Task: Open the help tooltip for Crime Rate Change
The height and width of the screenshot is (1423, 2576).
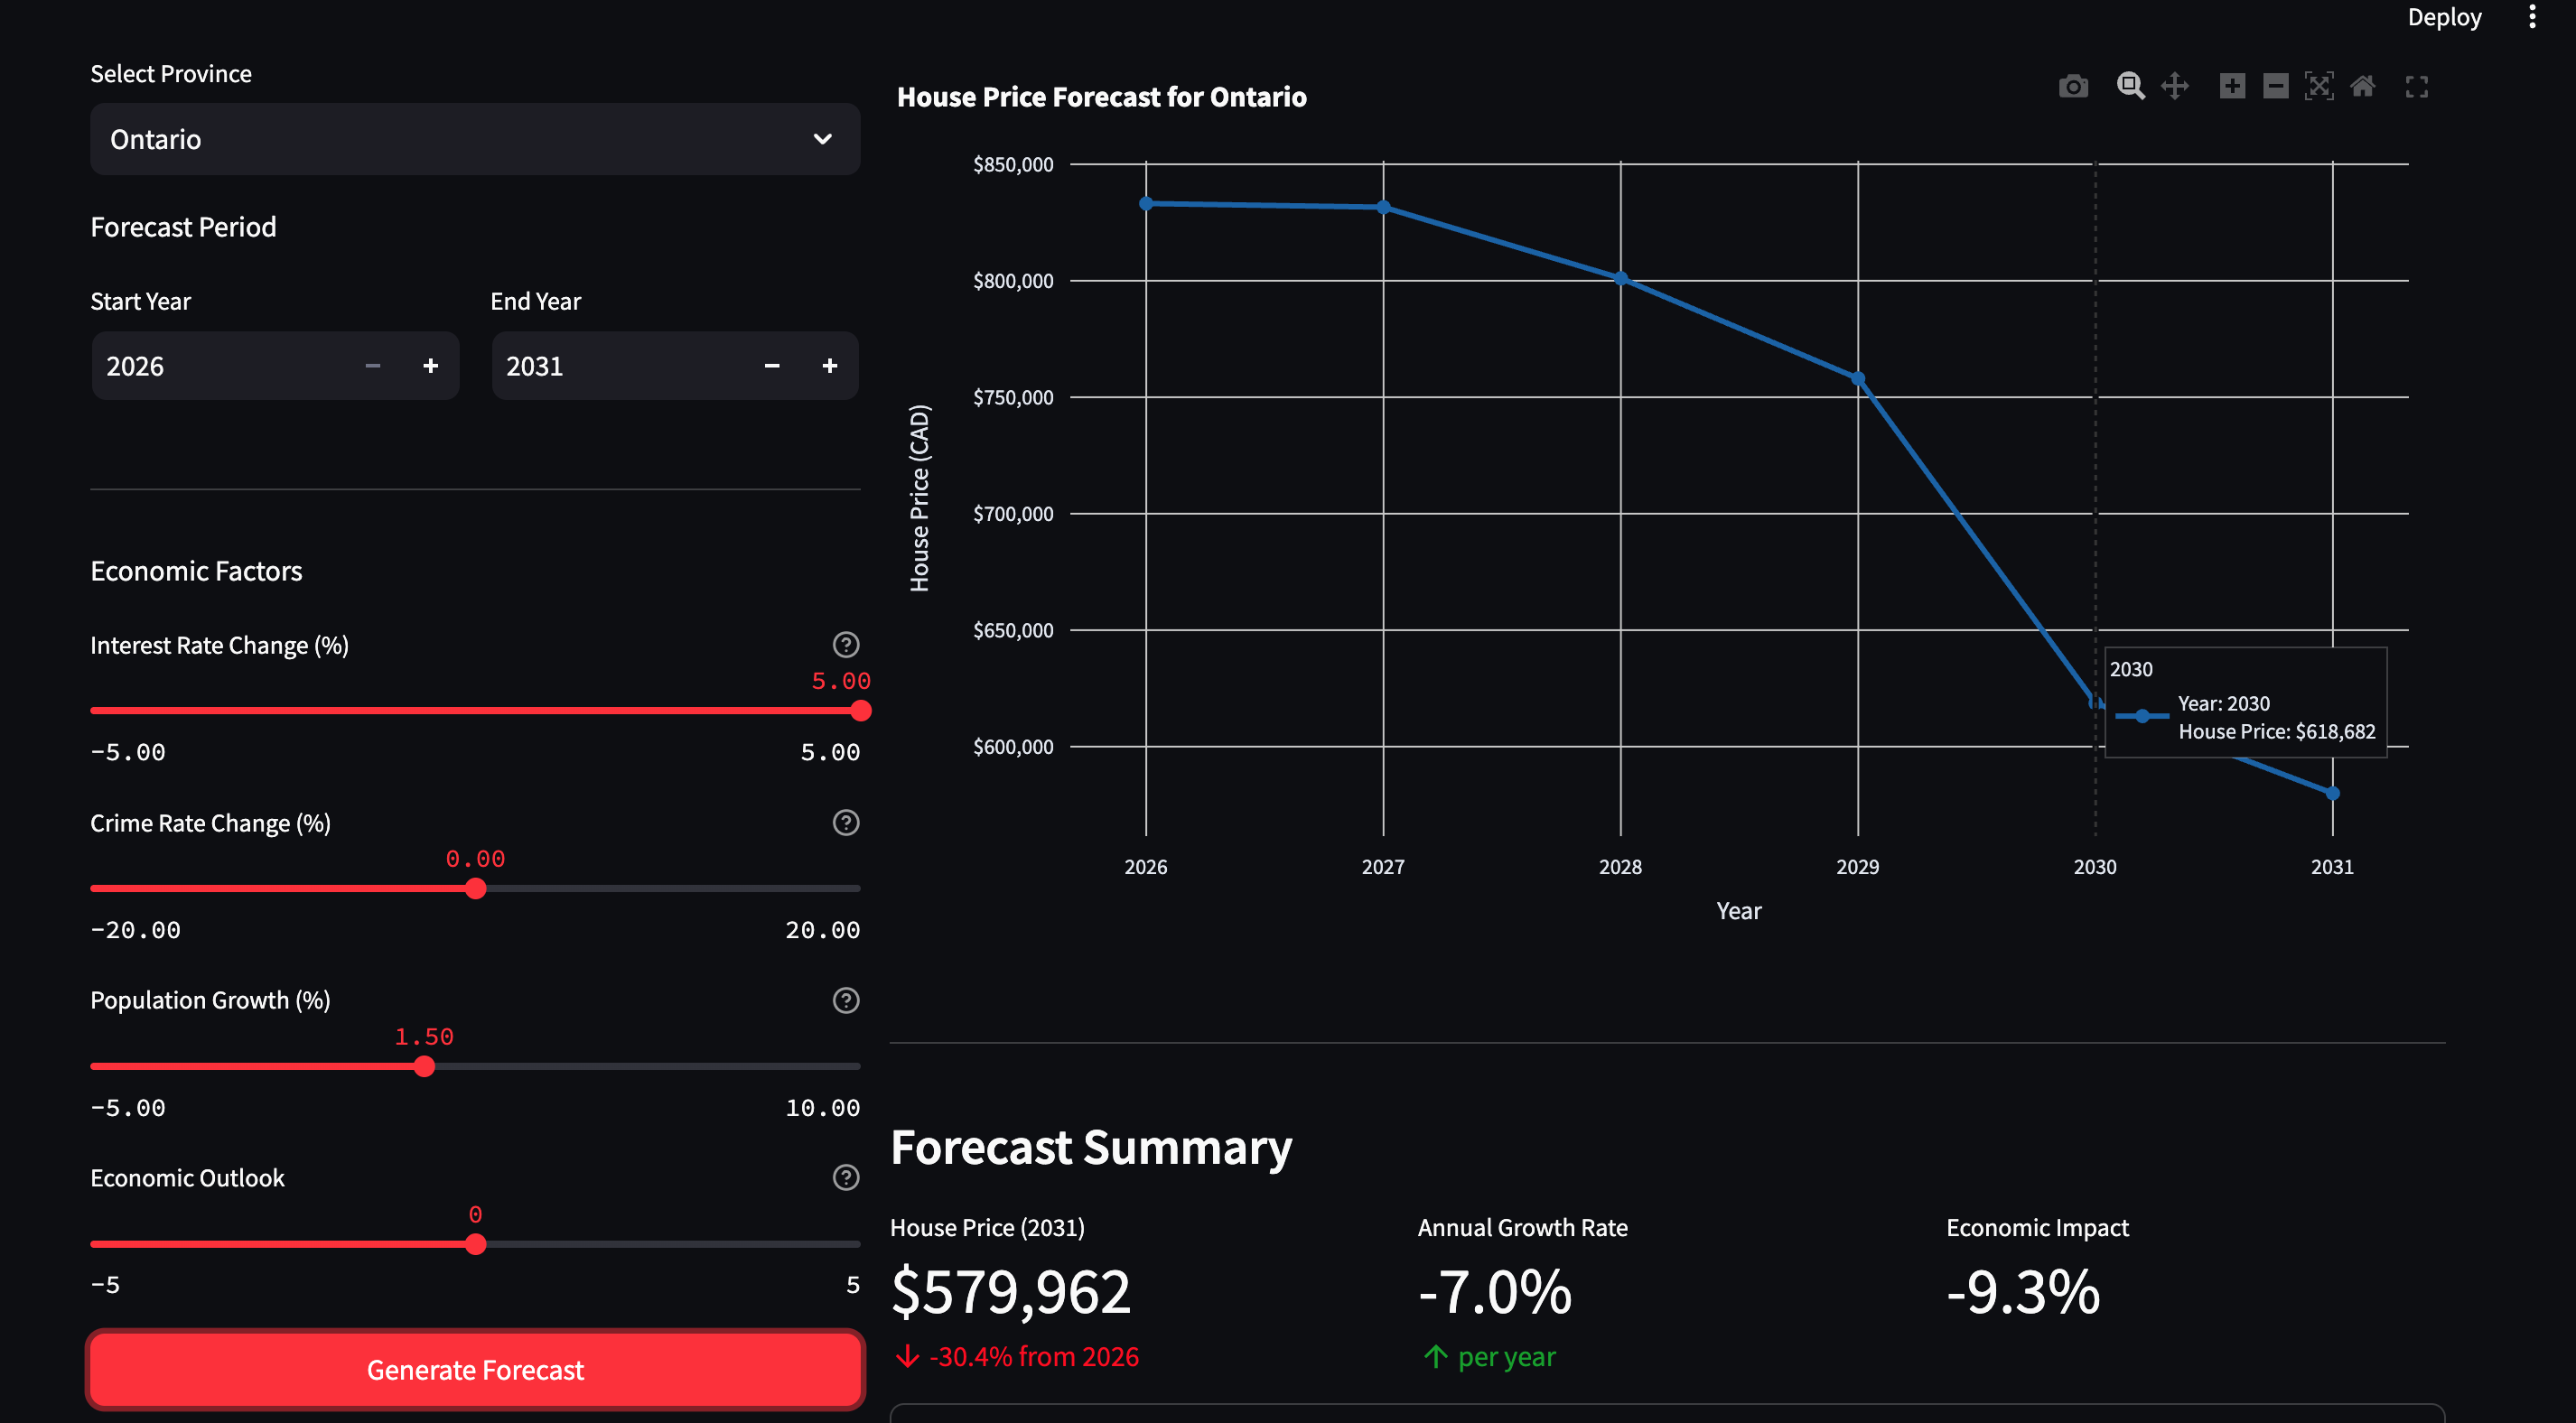Action: (x=845, y=823)
